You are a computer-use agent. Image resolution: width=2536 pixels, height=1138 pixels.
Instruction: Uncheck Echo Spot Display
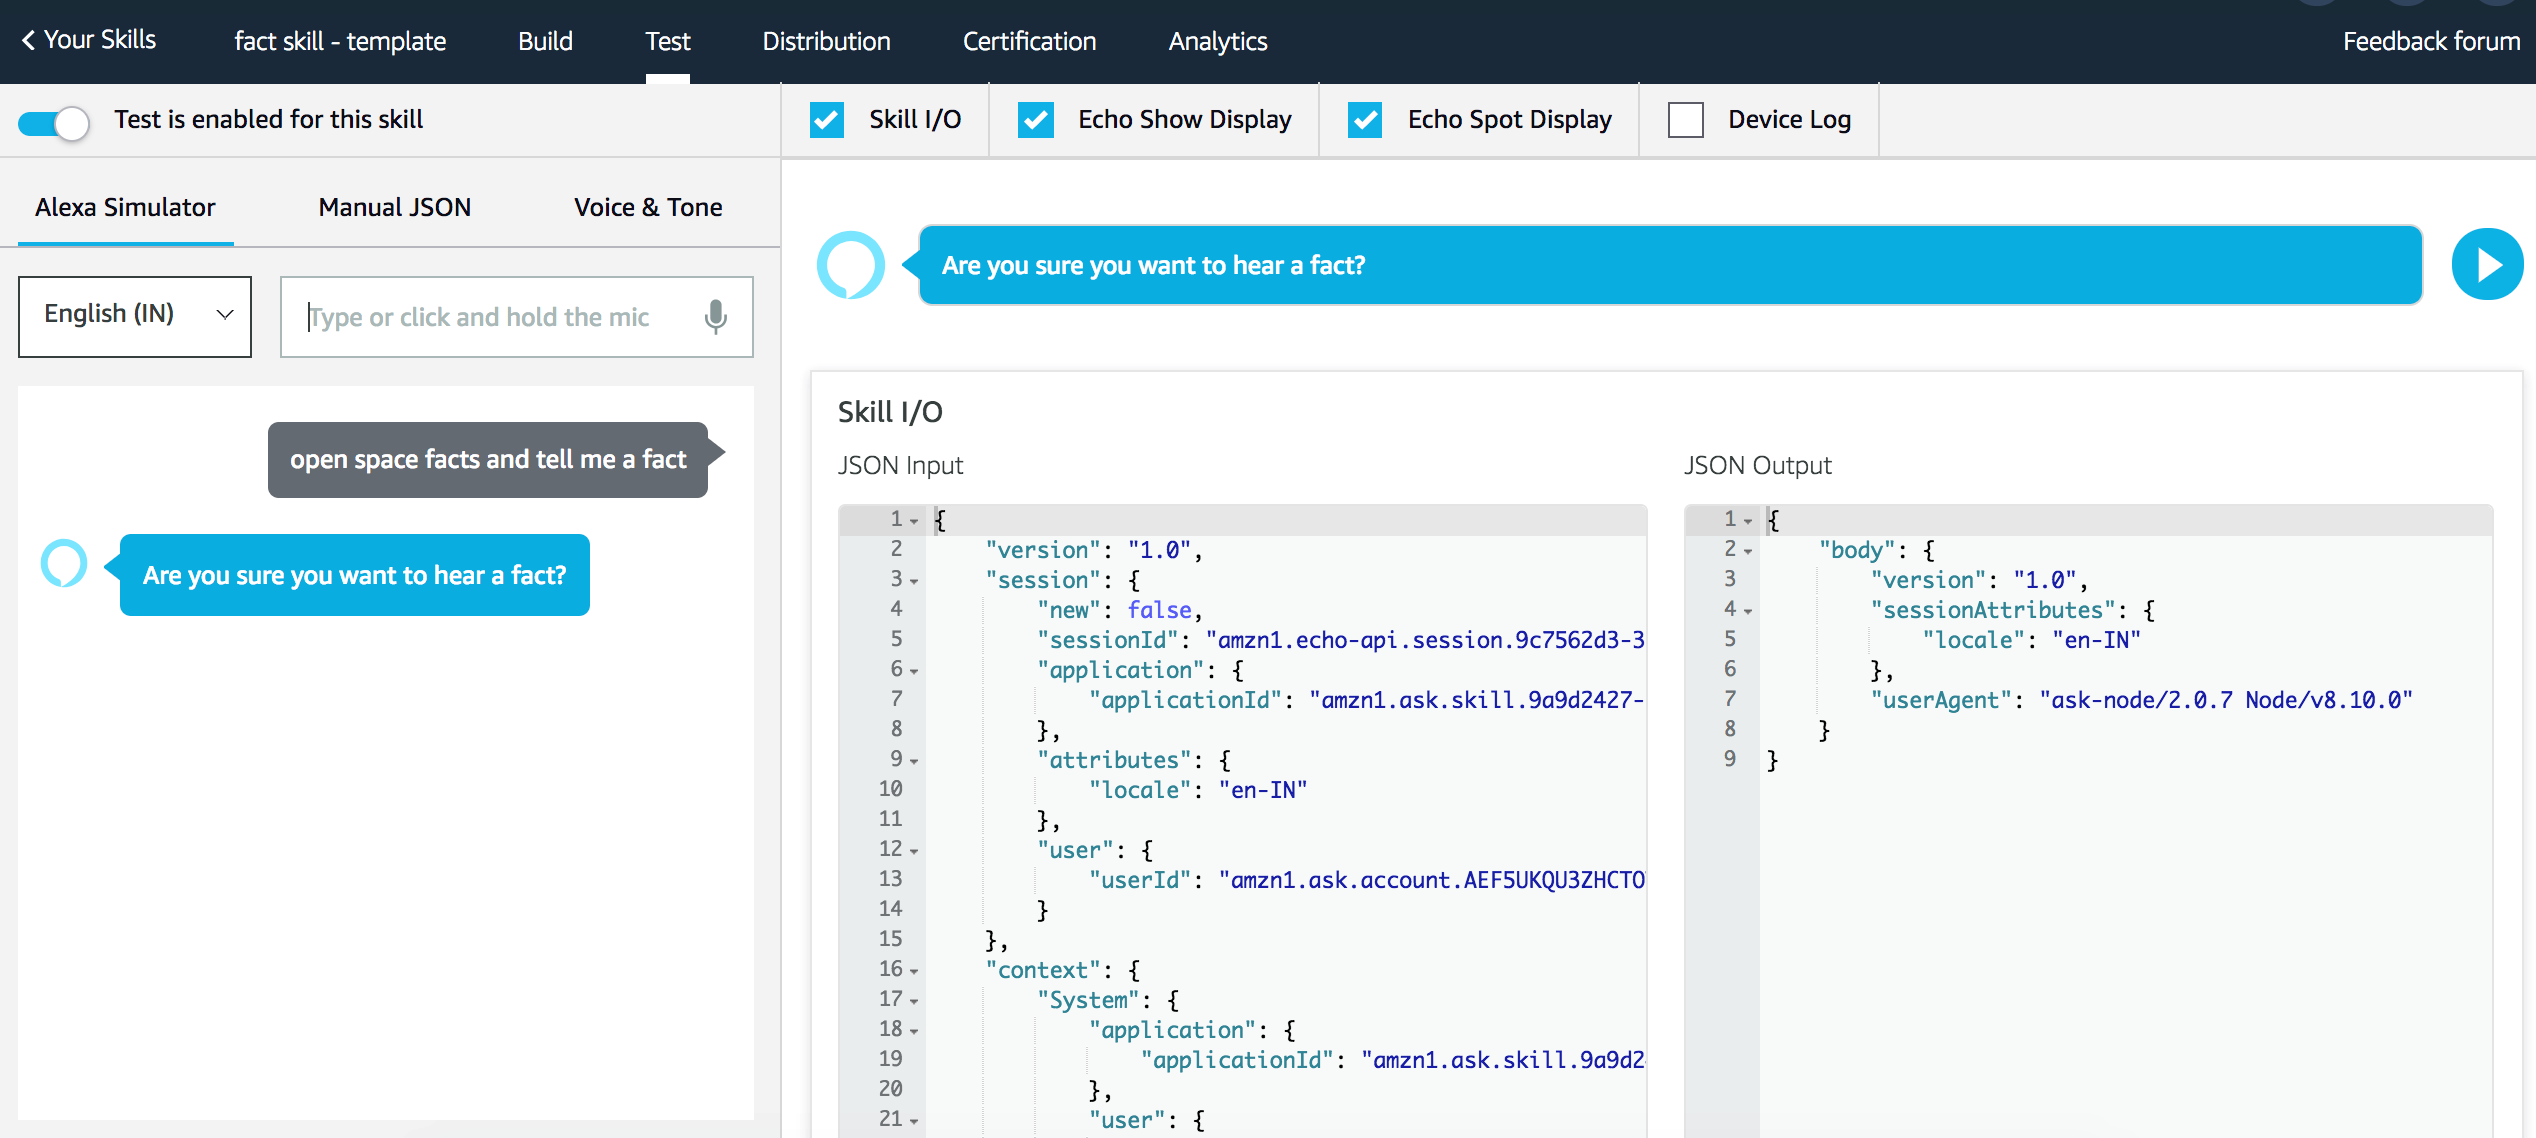tap(1366, 119)
